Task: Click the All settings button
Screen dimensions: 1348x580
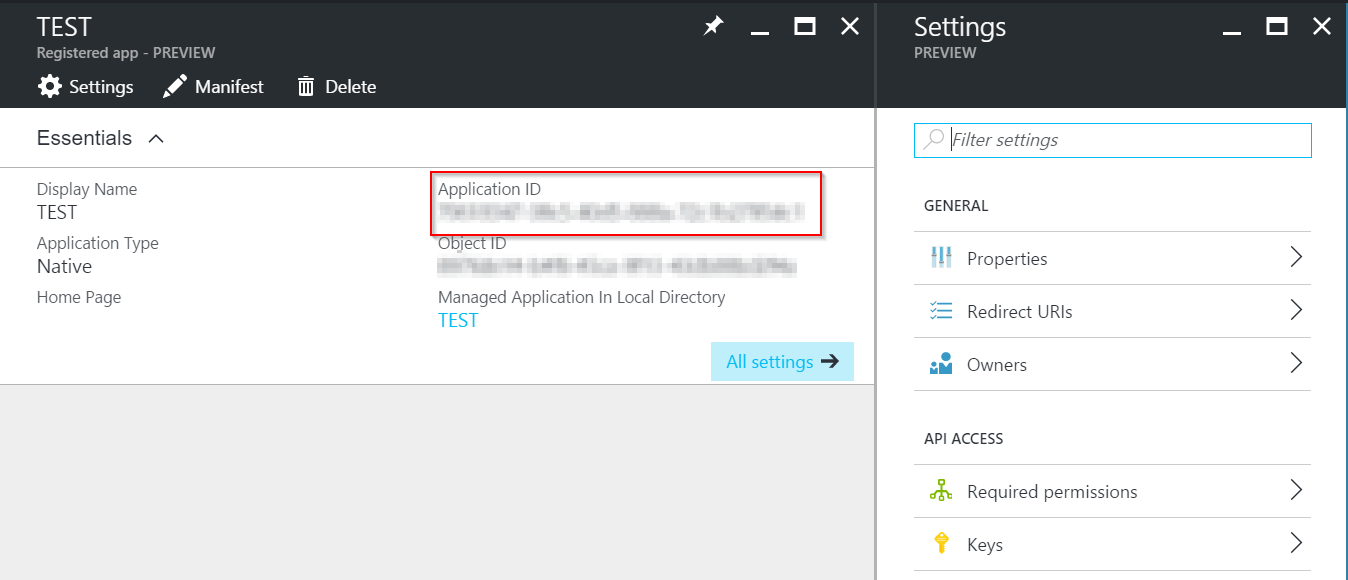Action: pos(782,361)
